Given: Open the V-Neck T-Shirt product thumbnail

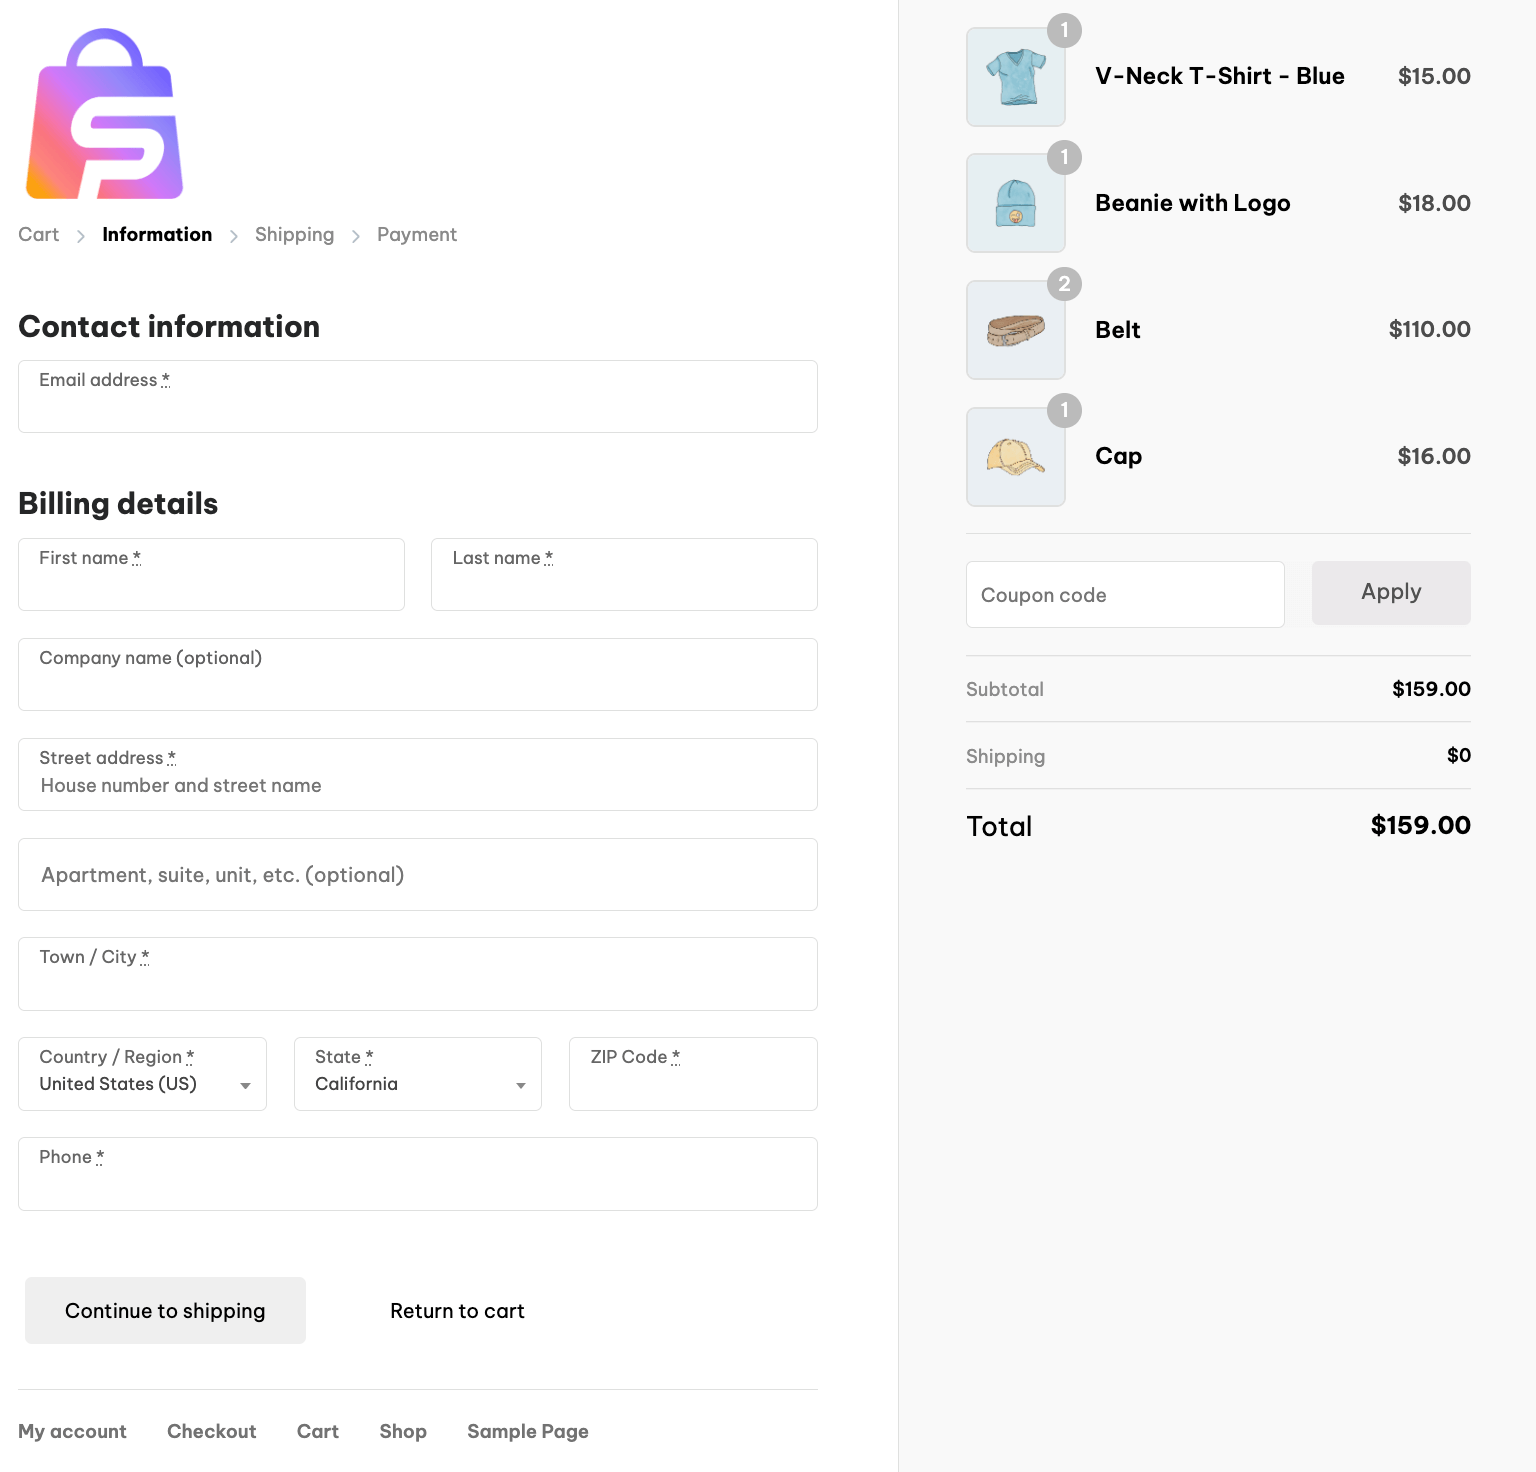Looking at the screenshot, I should (x=1015, y=76).
